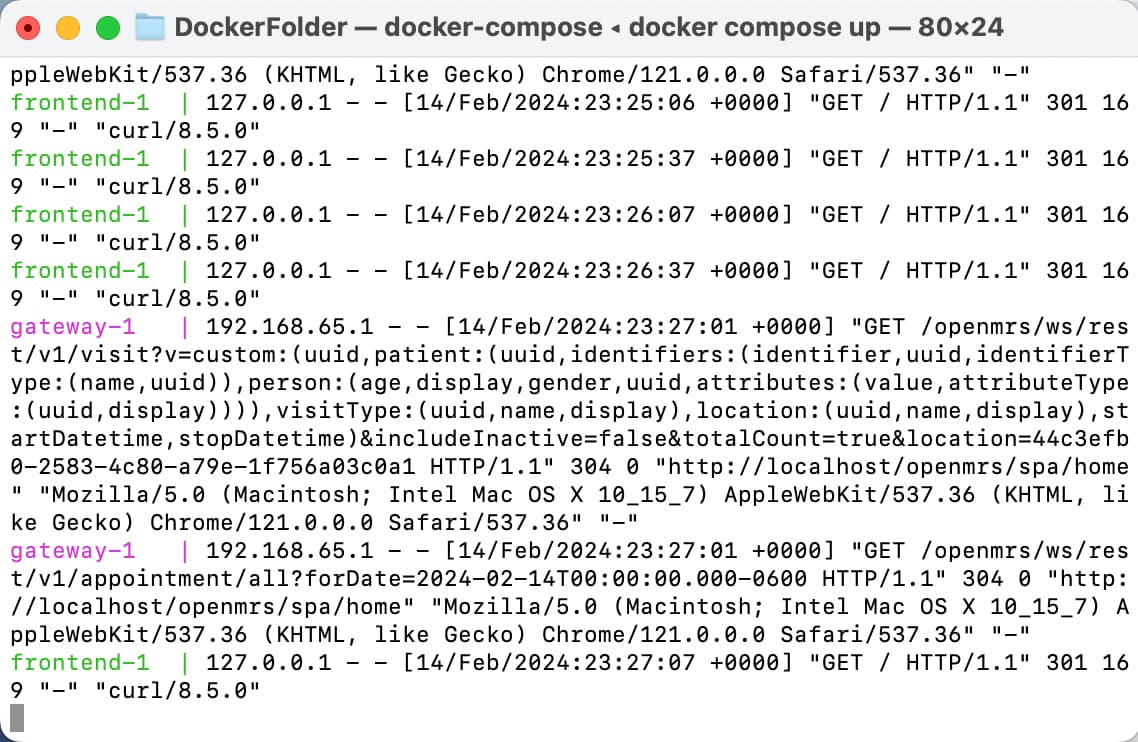Click the window title text DockerFolder
Image resolution: width=1138 pixels, height=742 pixels.
click(261, 28)
